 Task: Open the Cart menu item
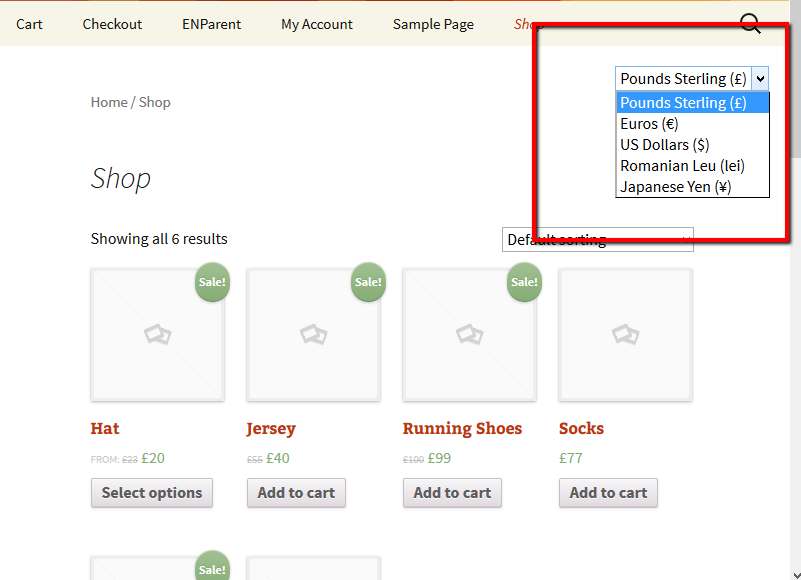(x=29, y=24)
